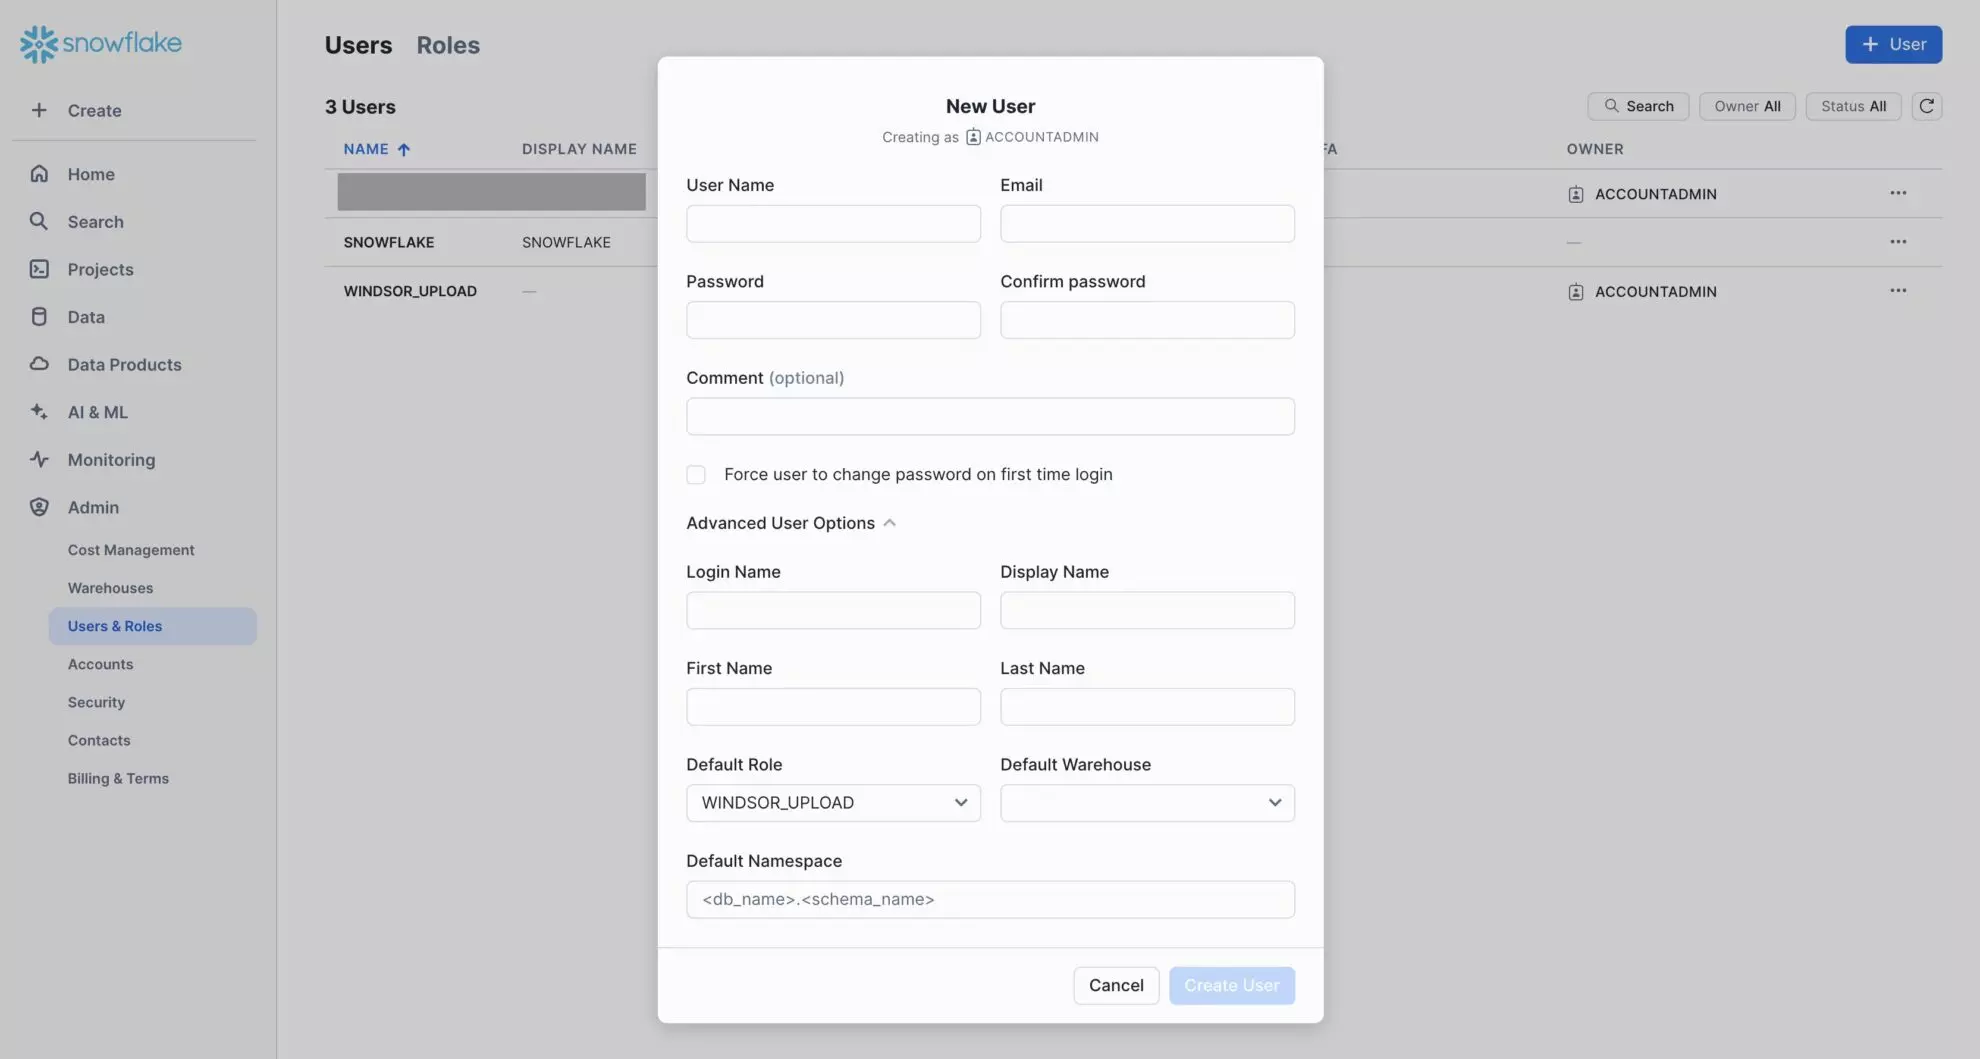Click the Search magnifier icon in sidebar
The width and height of the screenshot is (1980, 1059).
pos(39,221)
